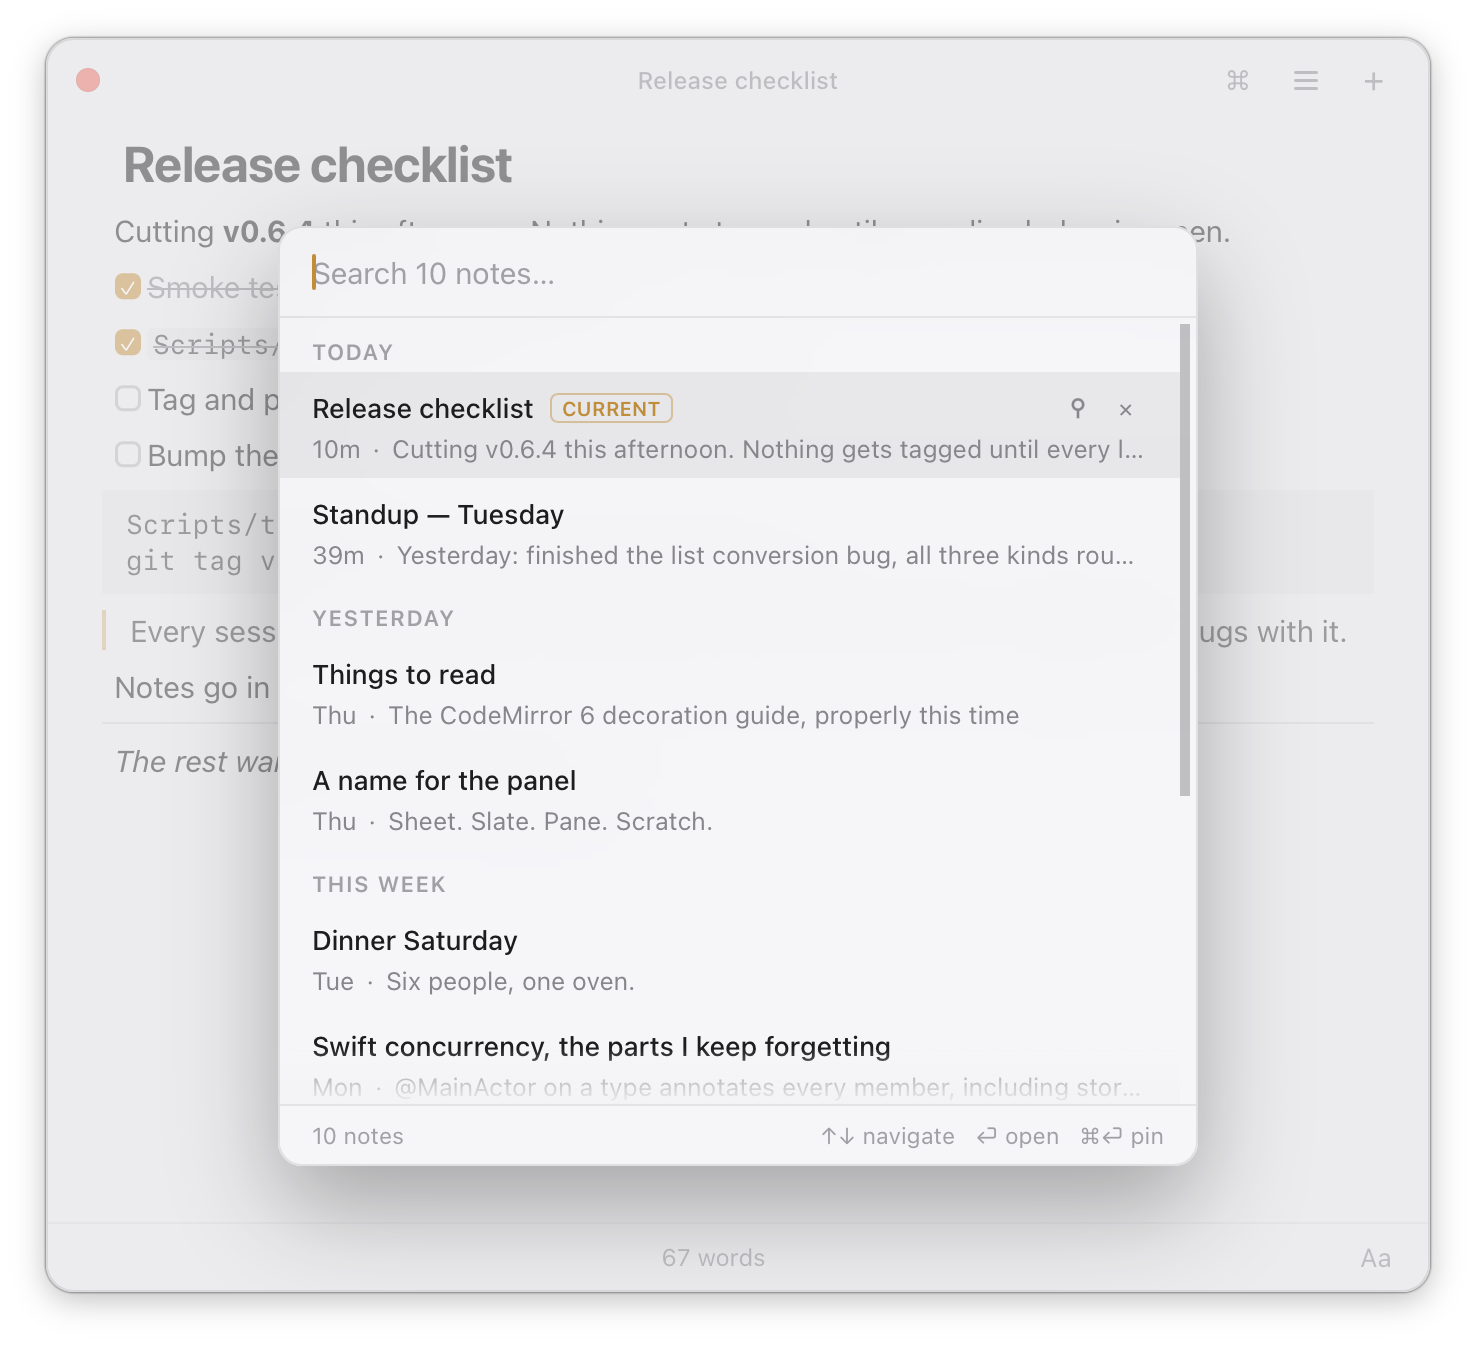Click the pin shortcut hint
Image resolution: width=1476 pixels, height=1346 pixels.
1122,1136
